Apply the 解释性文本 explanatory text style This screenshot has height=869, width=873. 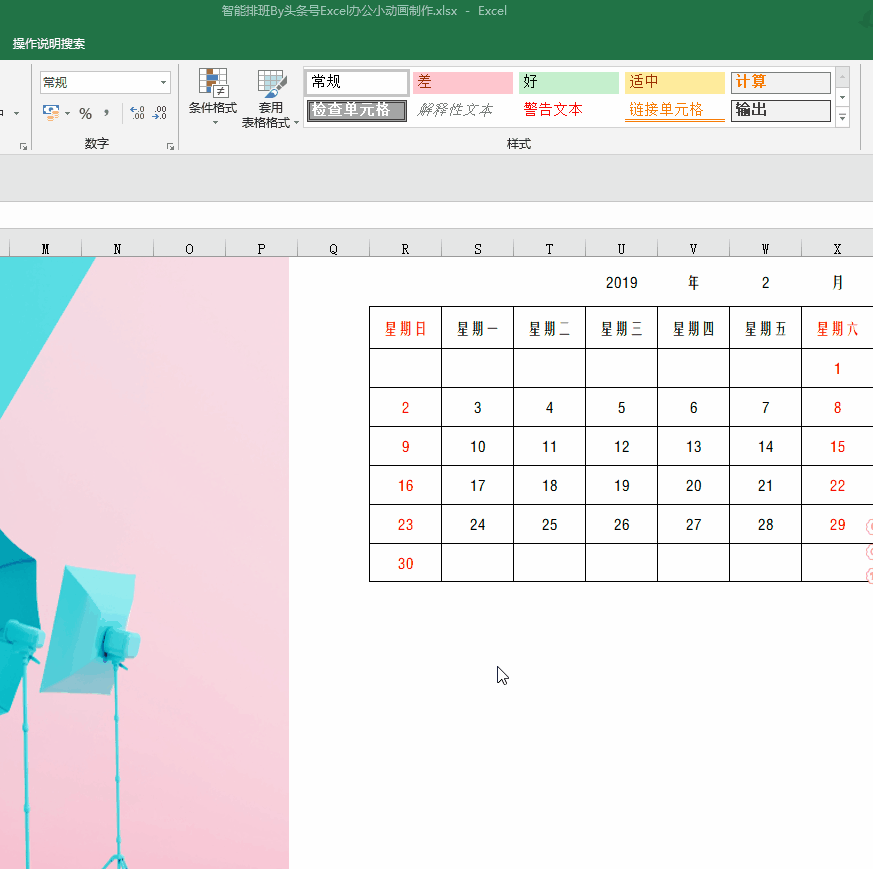tap(463, 110)
